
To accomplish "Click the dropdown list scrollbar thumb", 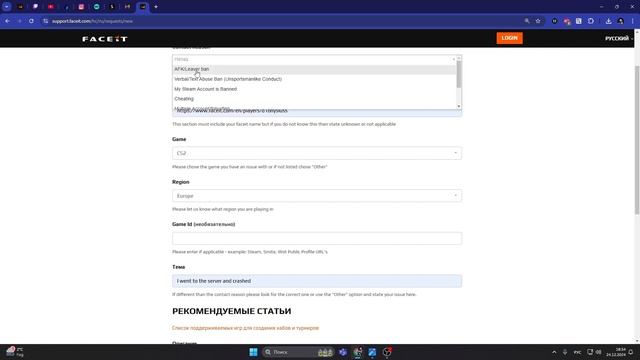I will click(x=459, y=74).
